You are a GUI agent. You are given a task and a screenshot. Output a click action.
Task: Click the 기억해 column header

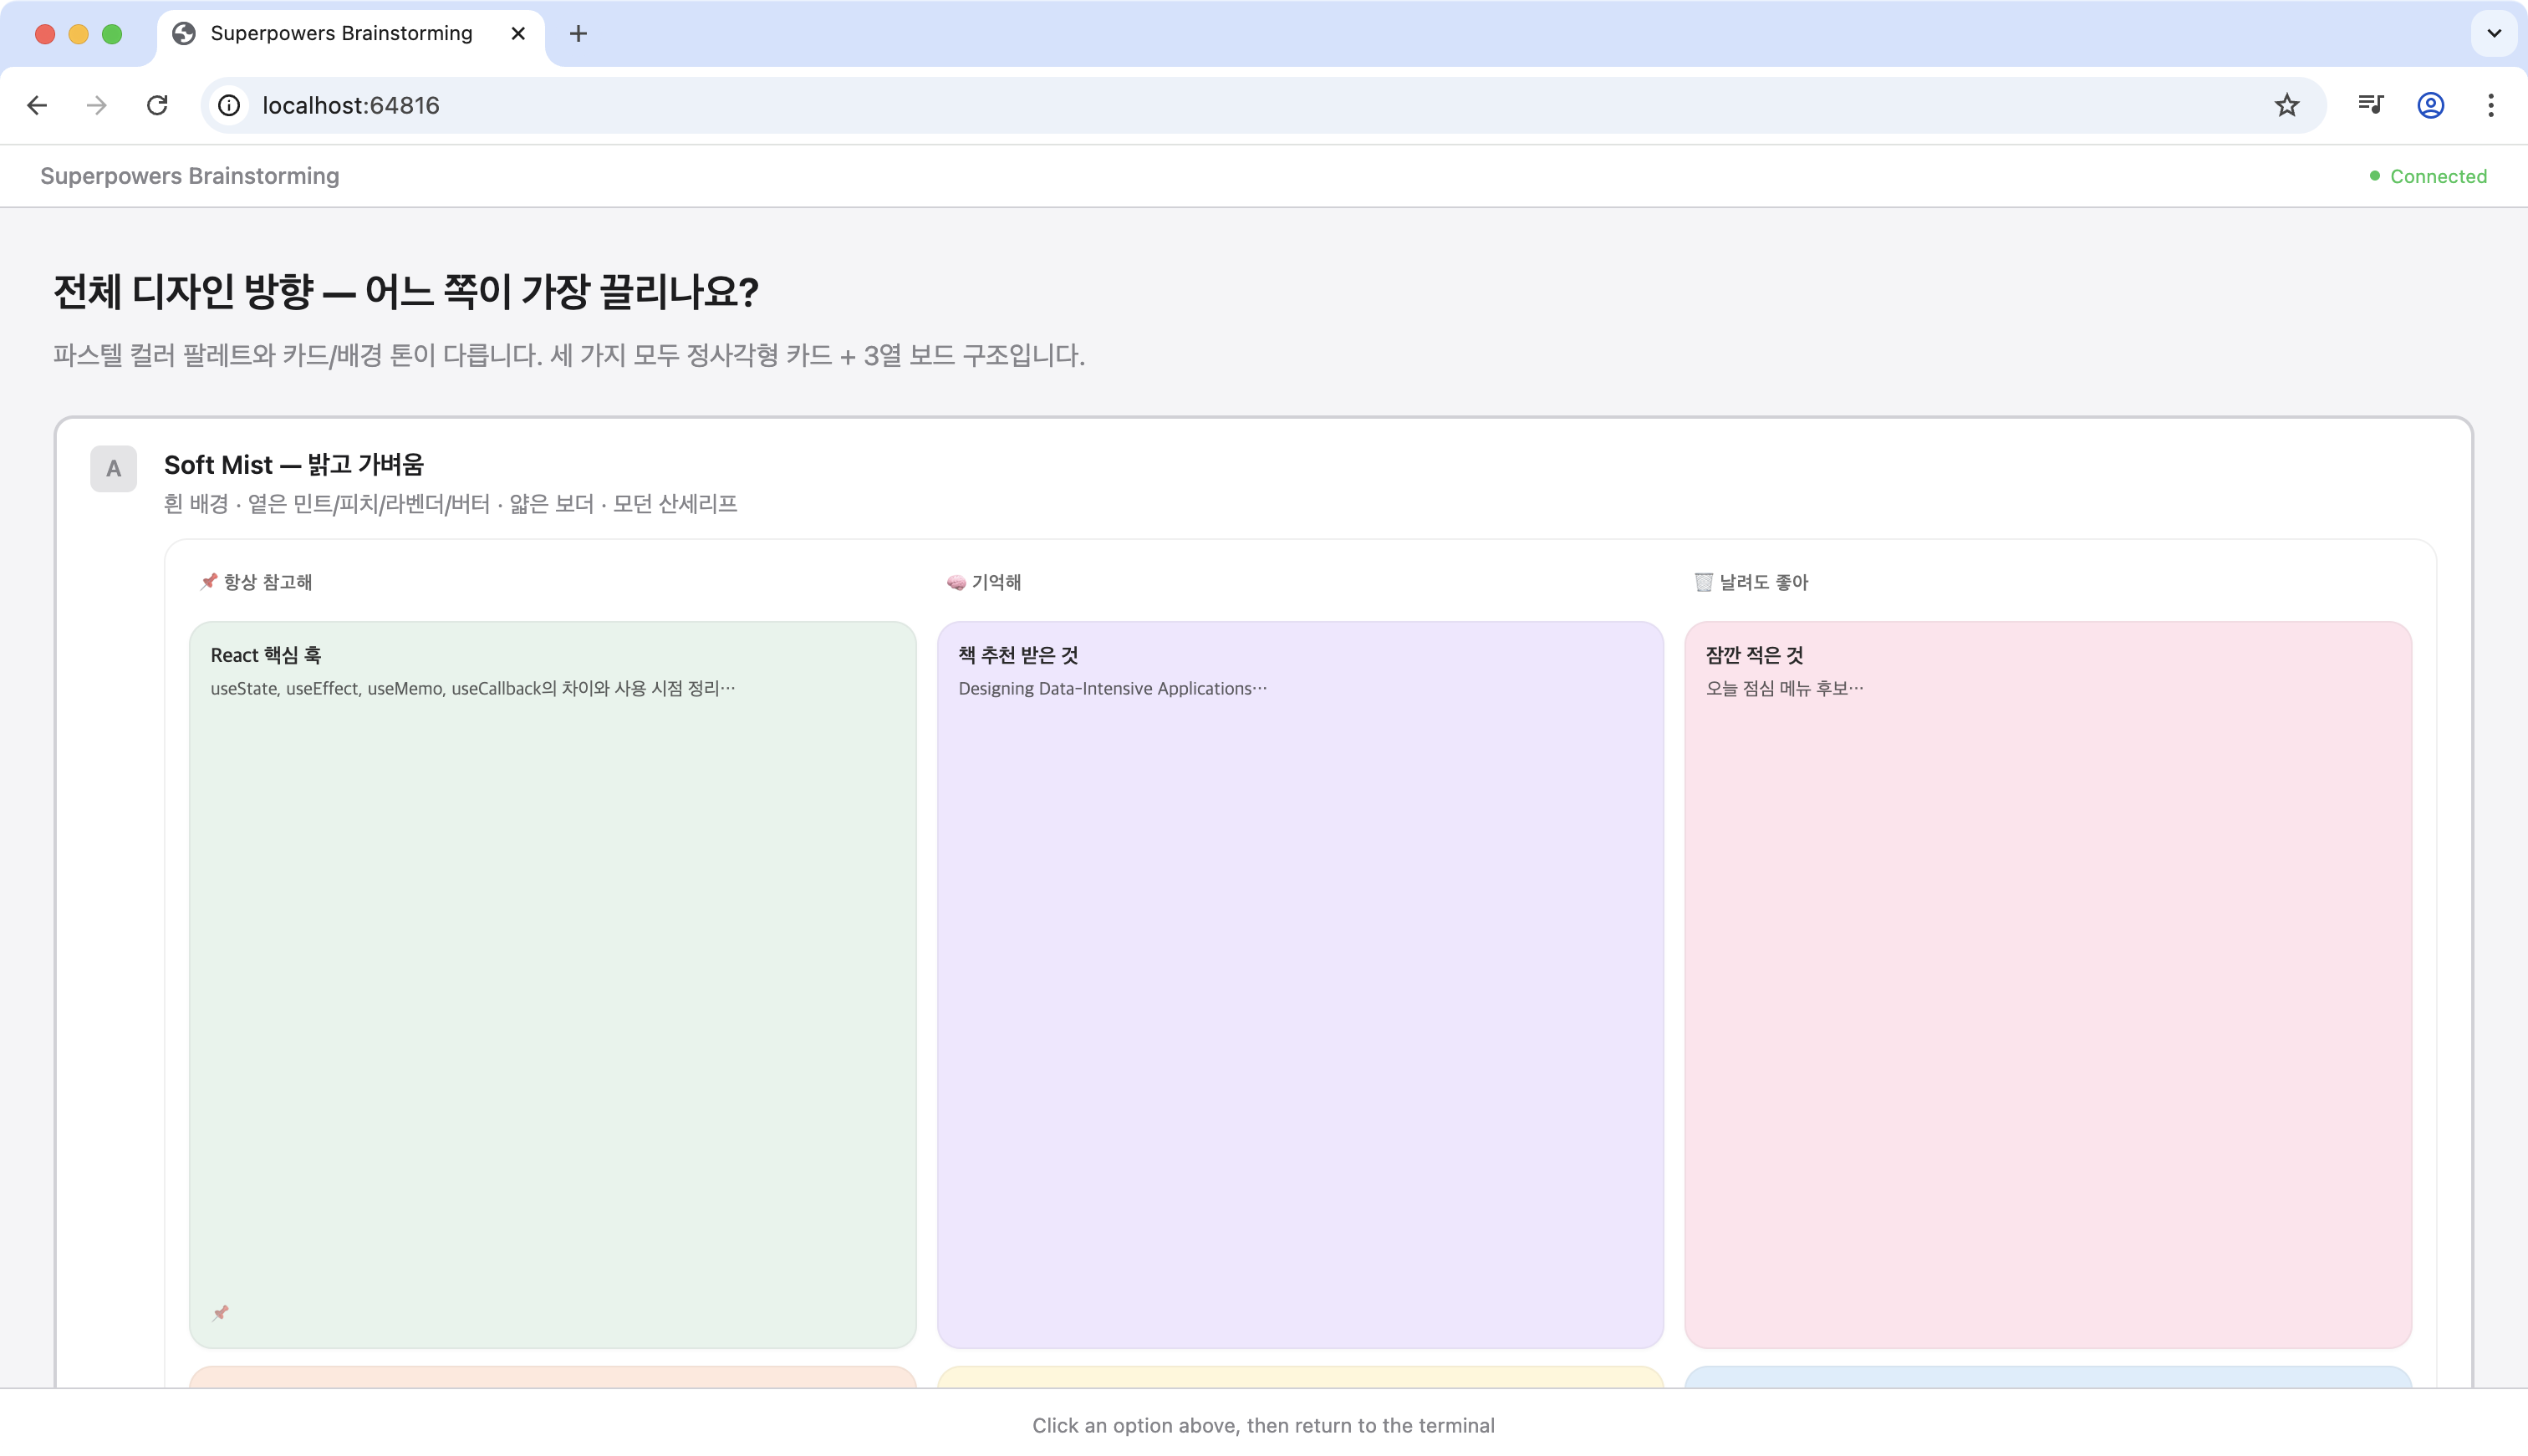click(984, 582)
